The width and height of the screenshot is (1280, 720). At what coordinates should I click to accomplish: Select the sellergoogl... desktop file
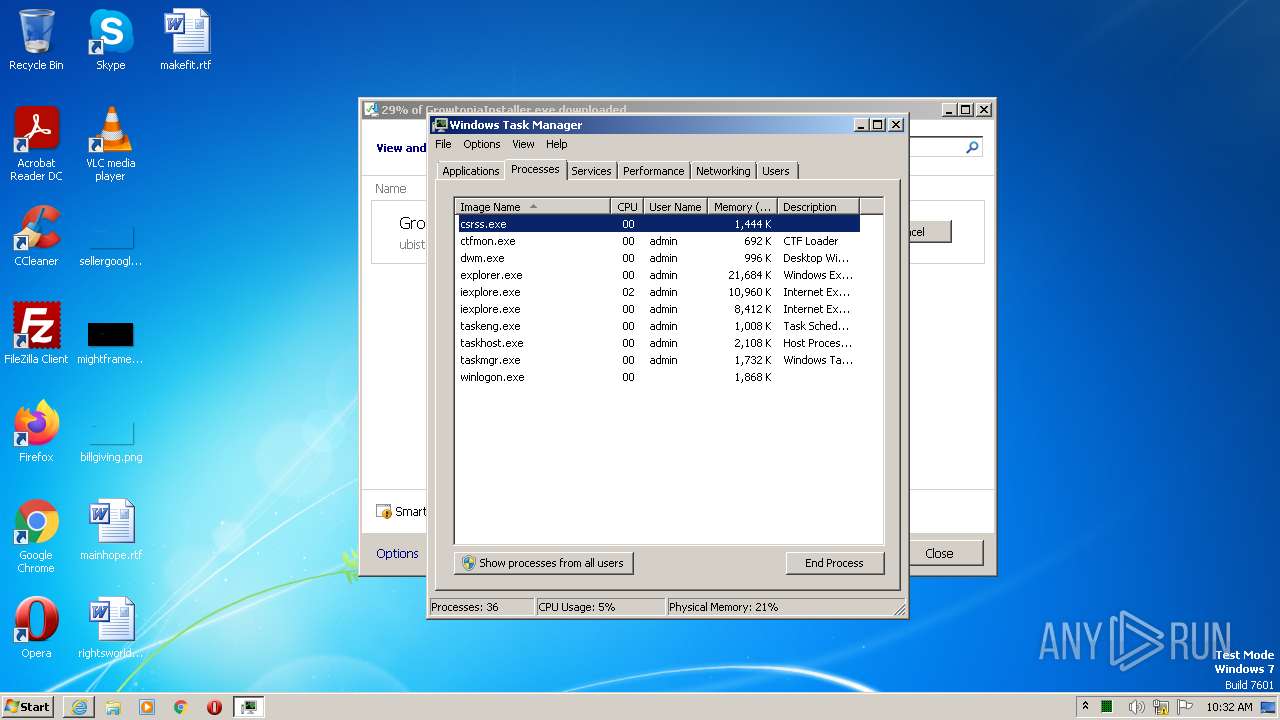[110, 242]
